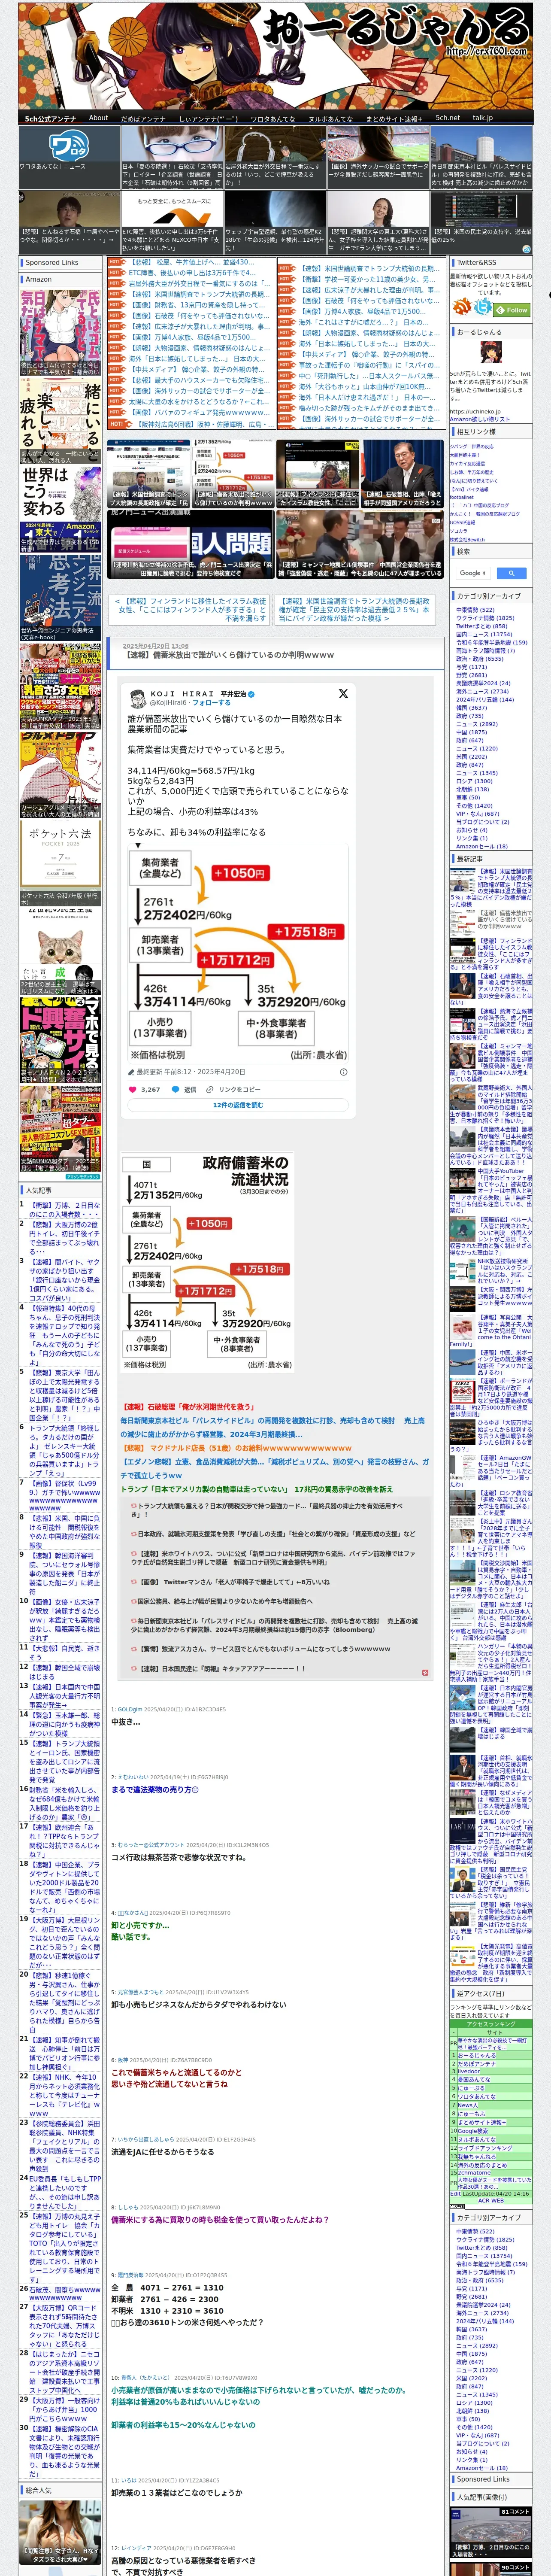Screen dimensions: 551x2576
Task: Open 5ch公式アンテナ in the navigation bar
Action: pos(50,118)
